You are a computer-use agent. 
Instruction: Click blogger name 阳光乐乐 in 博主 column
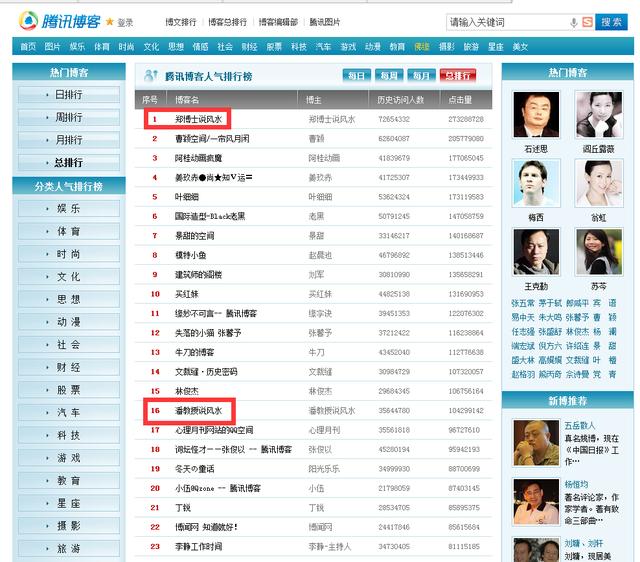pyautogui.click(x=324, y=469)
